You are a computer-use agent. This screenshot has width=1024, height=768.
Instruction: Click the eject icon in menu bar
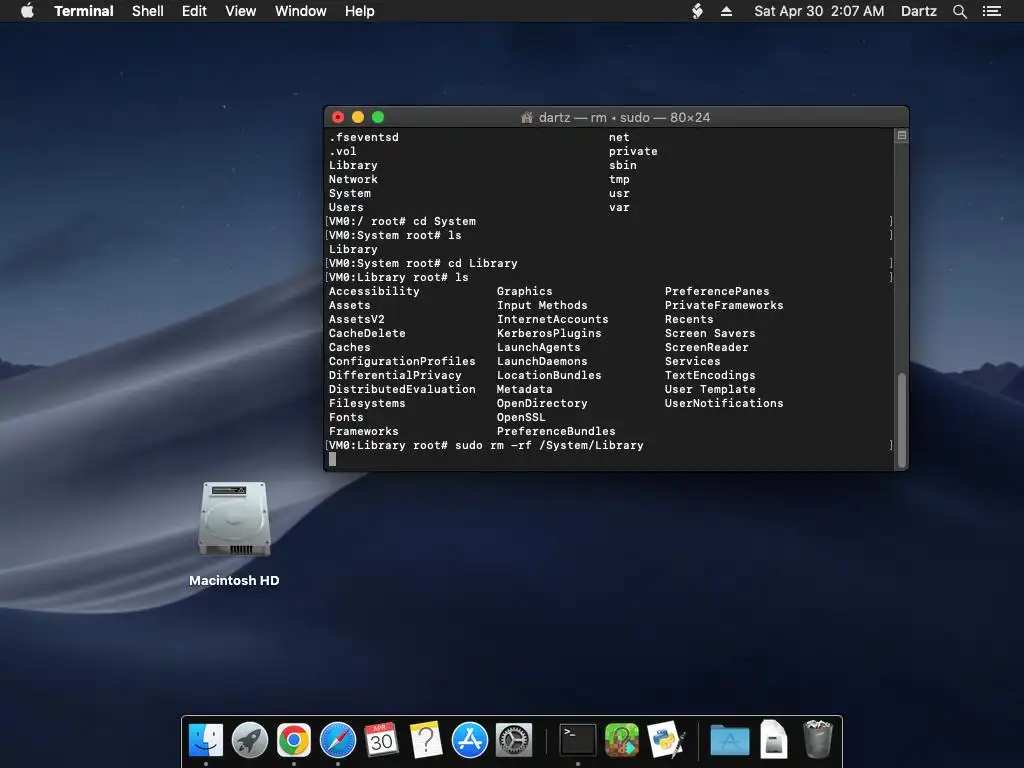pyautogui.click(x=726, y=11)
